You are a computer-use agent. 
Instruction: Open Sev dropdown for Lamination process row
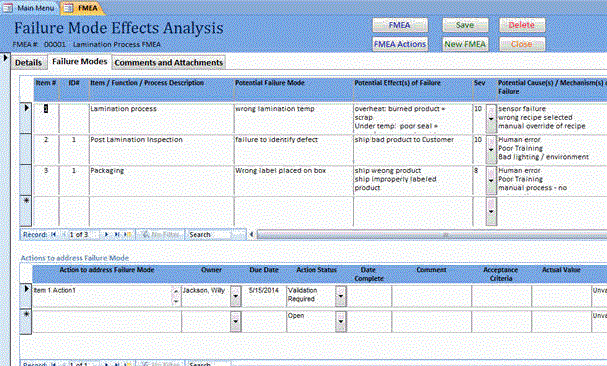click(491, 119)
